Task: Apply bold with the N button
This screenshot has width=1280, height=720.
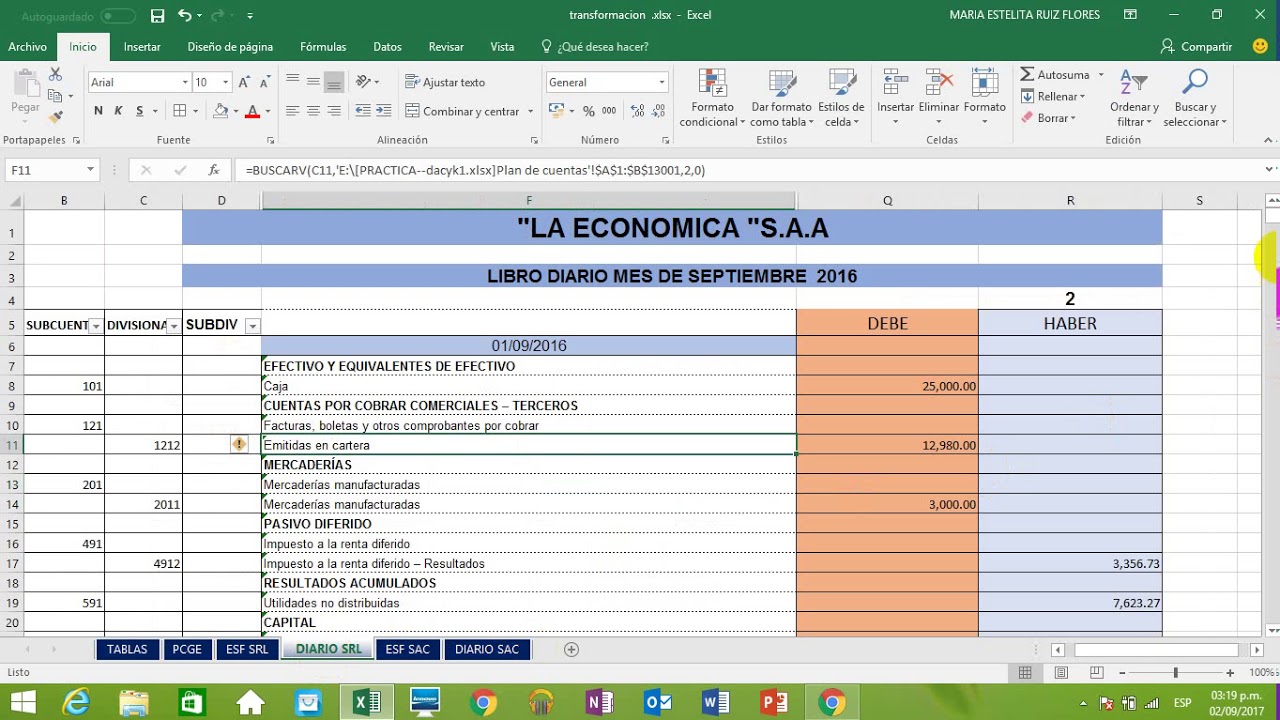Action: click(x=98, y=111)
